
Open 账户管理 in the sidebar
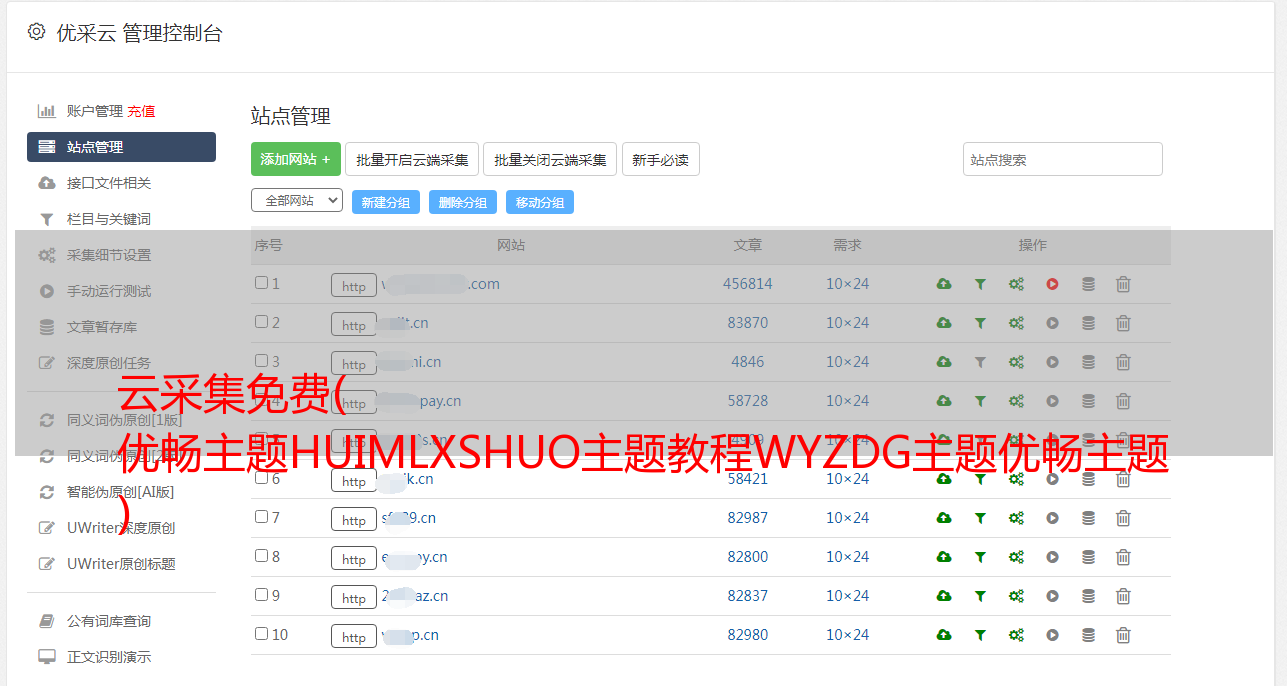95,111
